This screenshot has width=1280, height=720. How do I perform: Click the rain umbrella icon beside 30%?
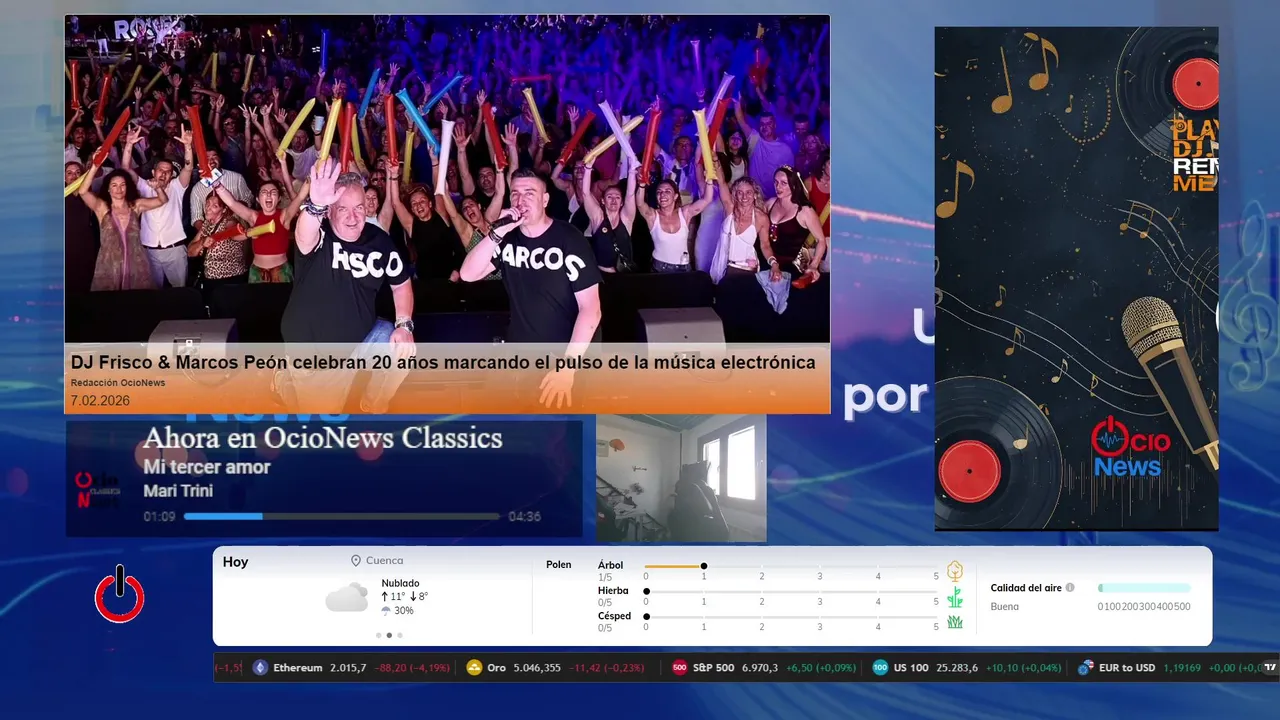386,610
